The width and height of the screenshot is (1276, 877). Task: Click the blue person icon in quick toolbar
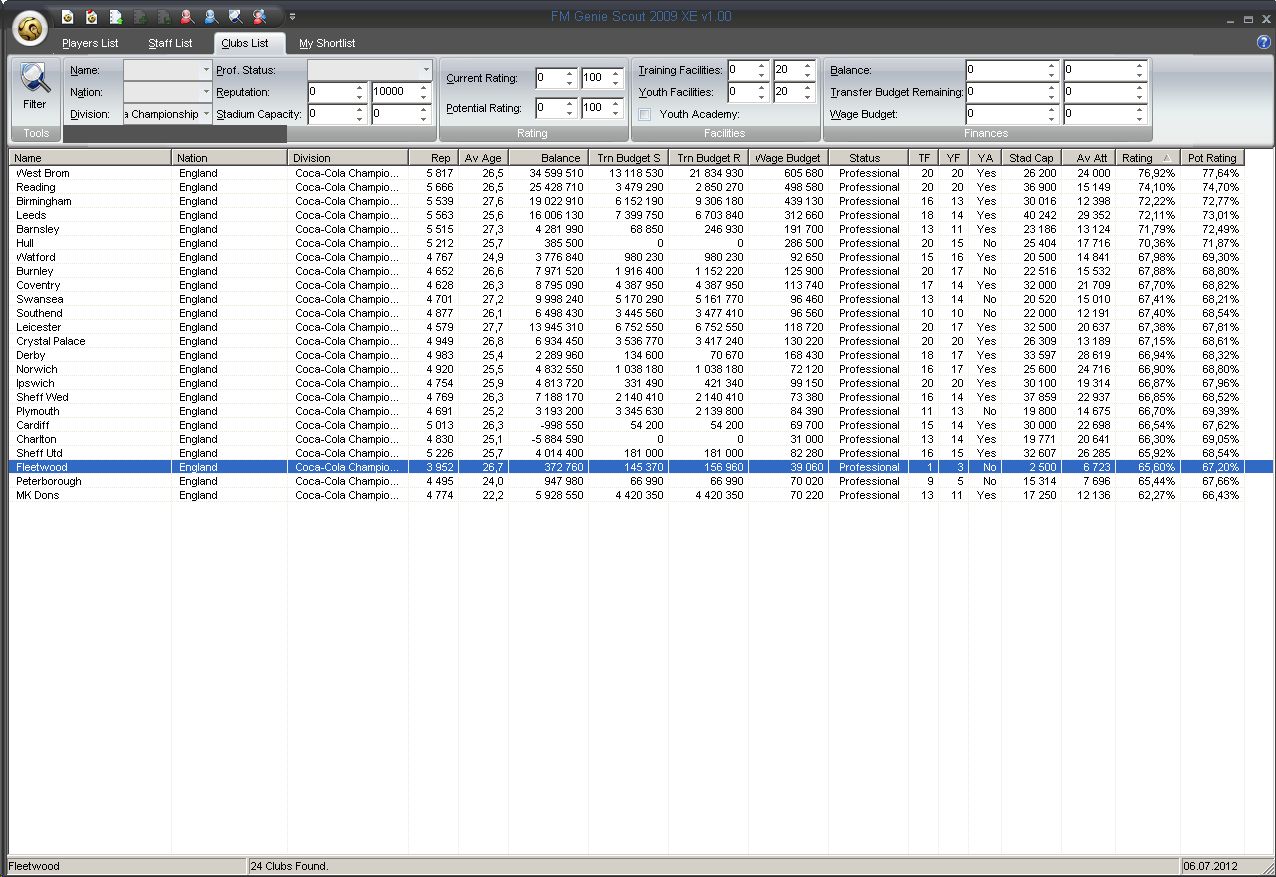211,17
